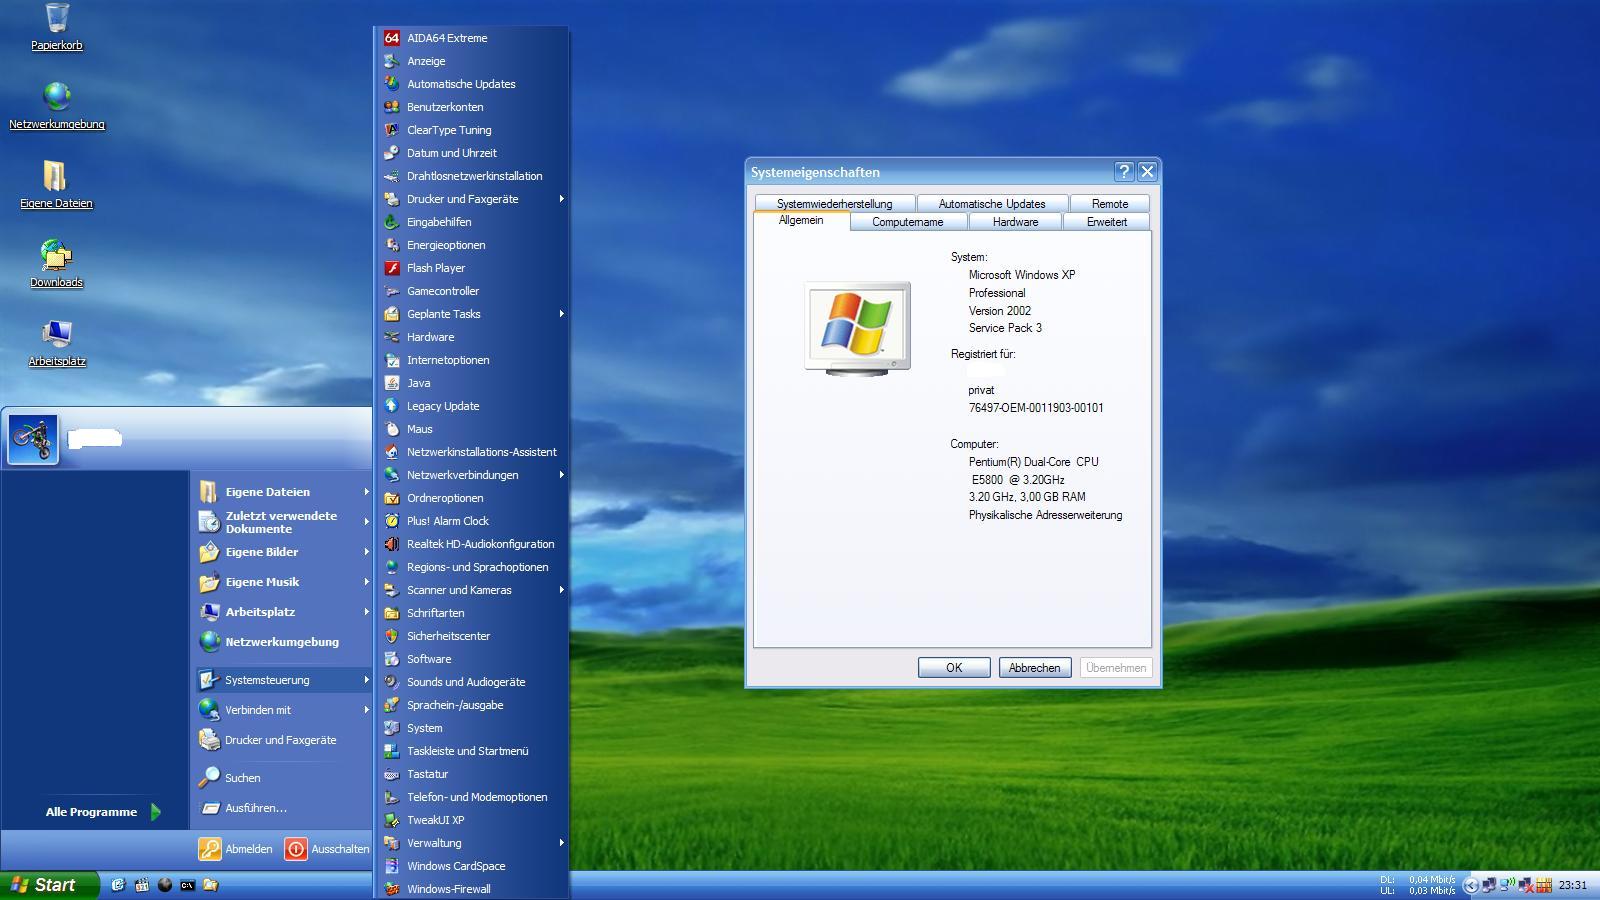Click the red Ausschalten power icon

tap(296, 849)
